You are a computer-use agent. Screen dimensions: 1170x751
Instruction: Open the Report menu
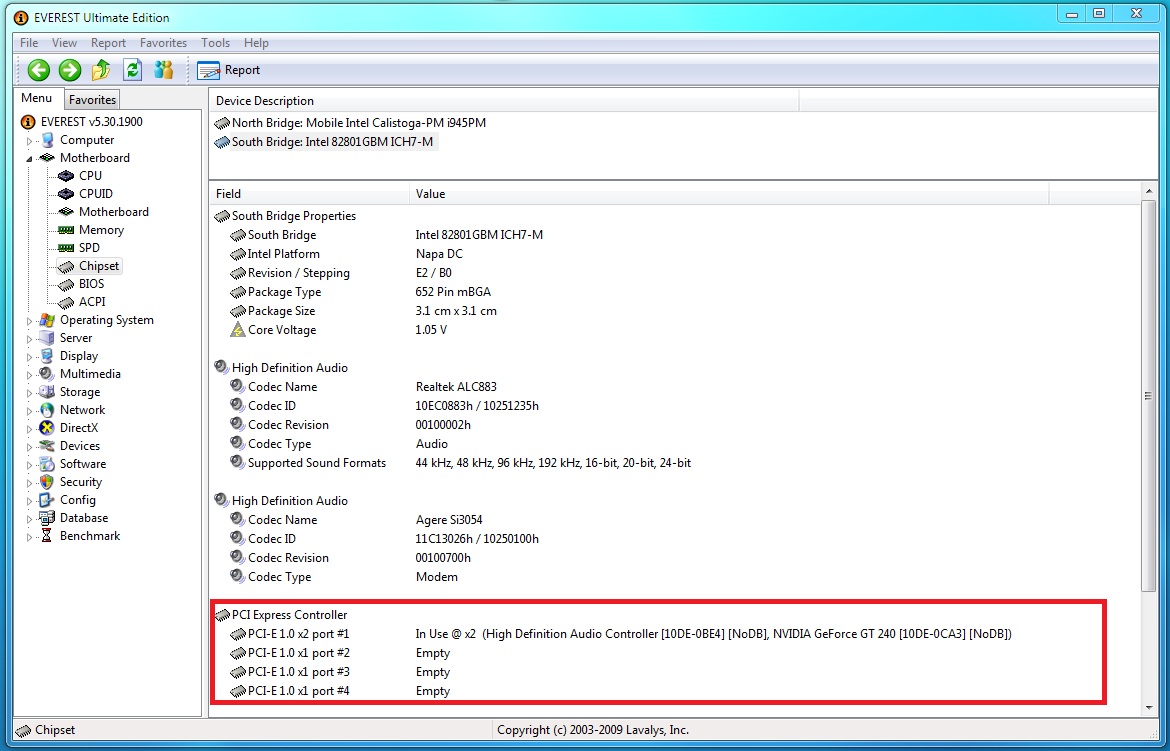pos(108,43)
